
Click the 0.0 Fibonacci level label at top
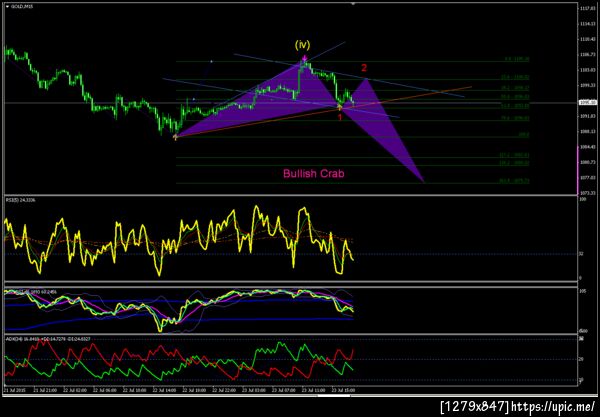517,59
